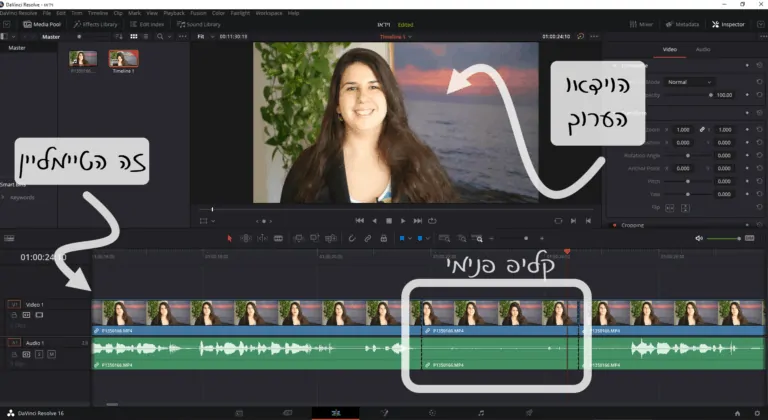Click the Replace Clip toolbar icon
The height and width of the screenshot is (420, 768).
click(x=331, y=238)
